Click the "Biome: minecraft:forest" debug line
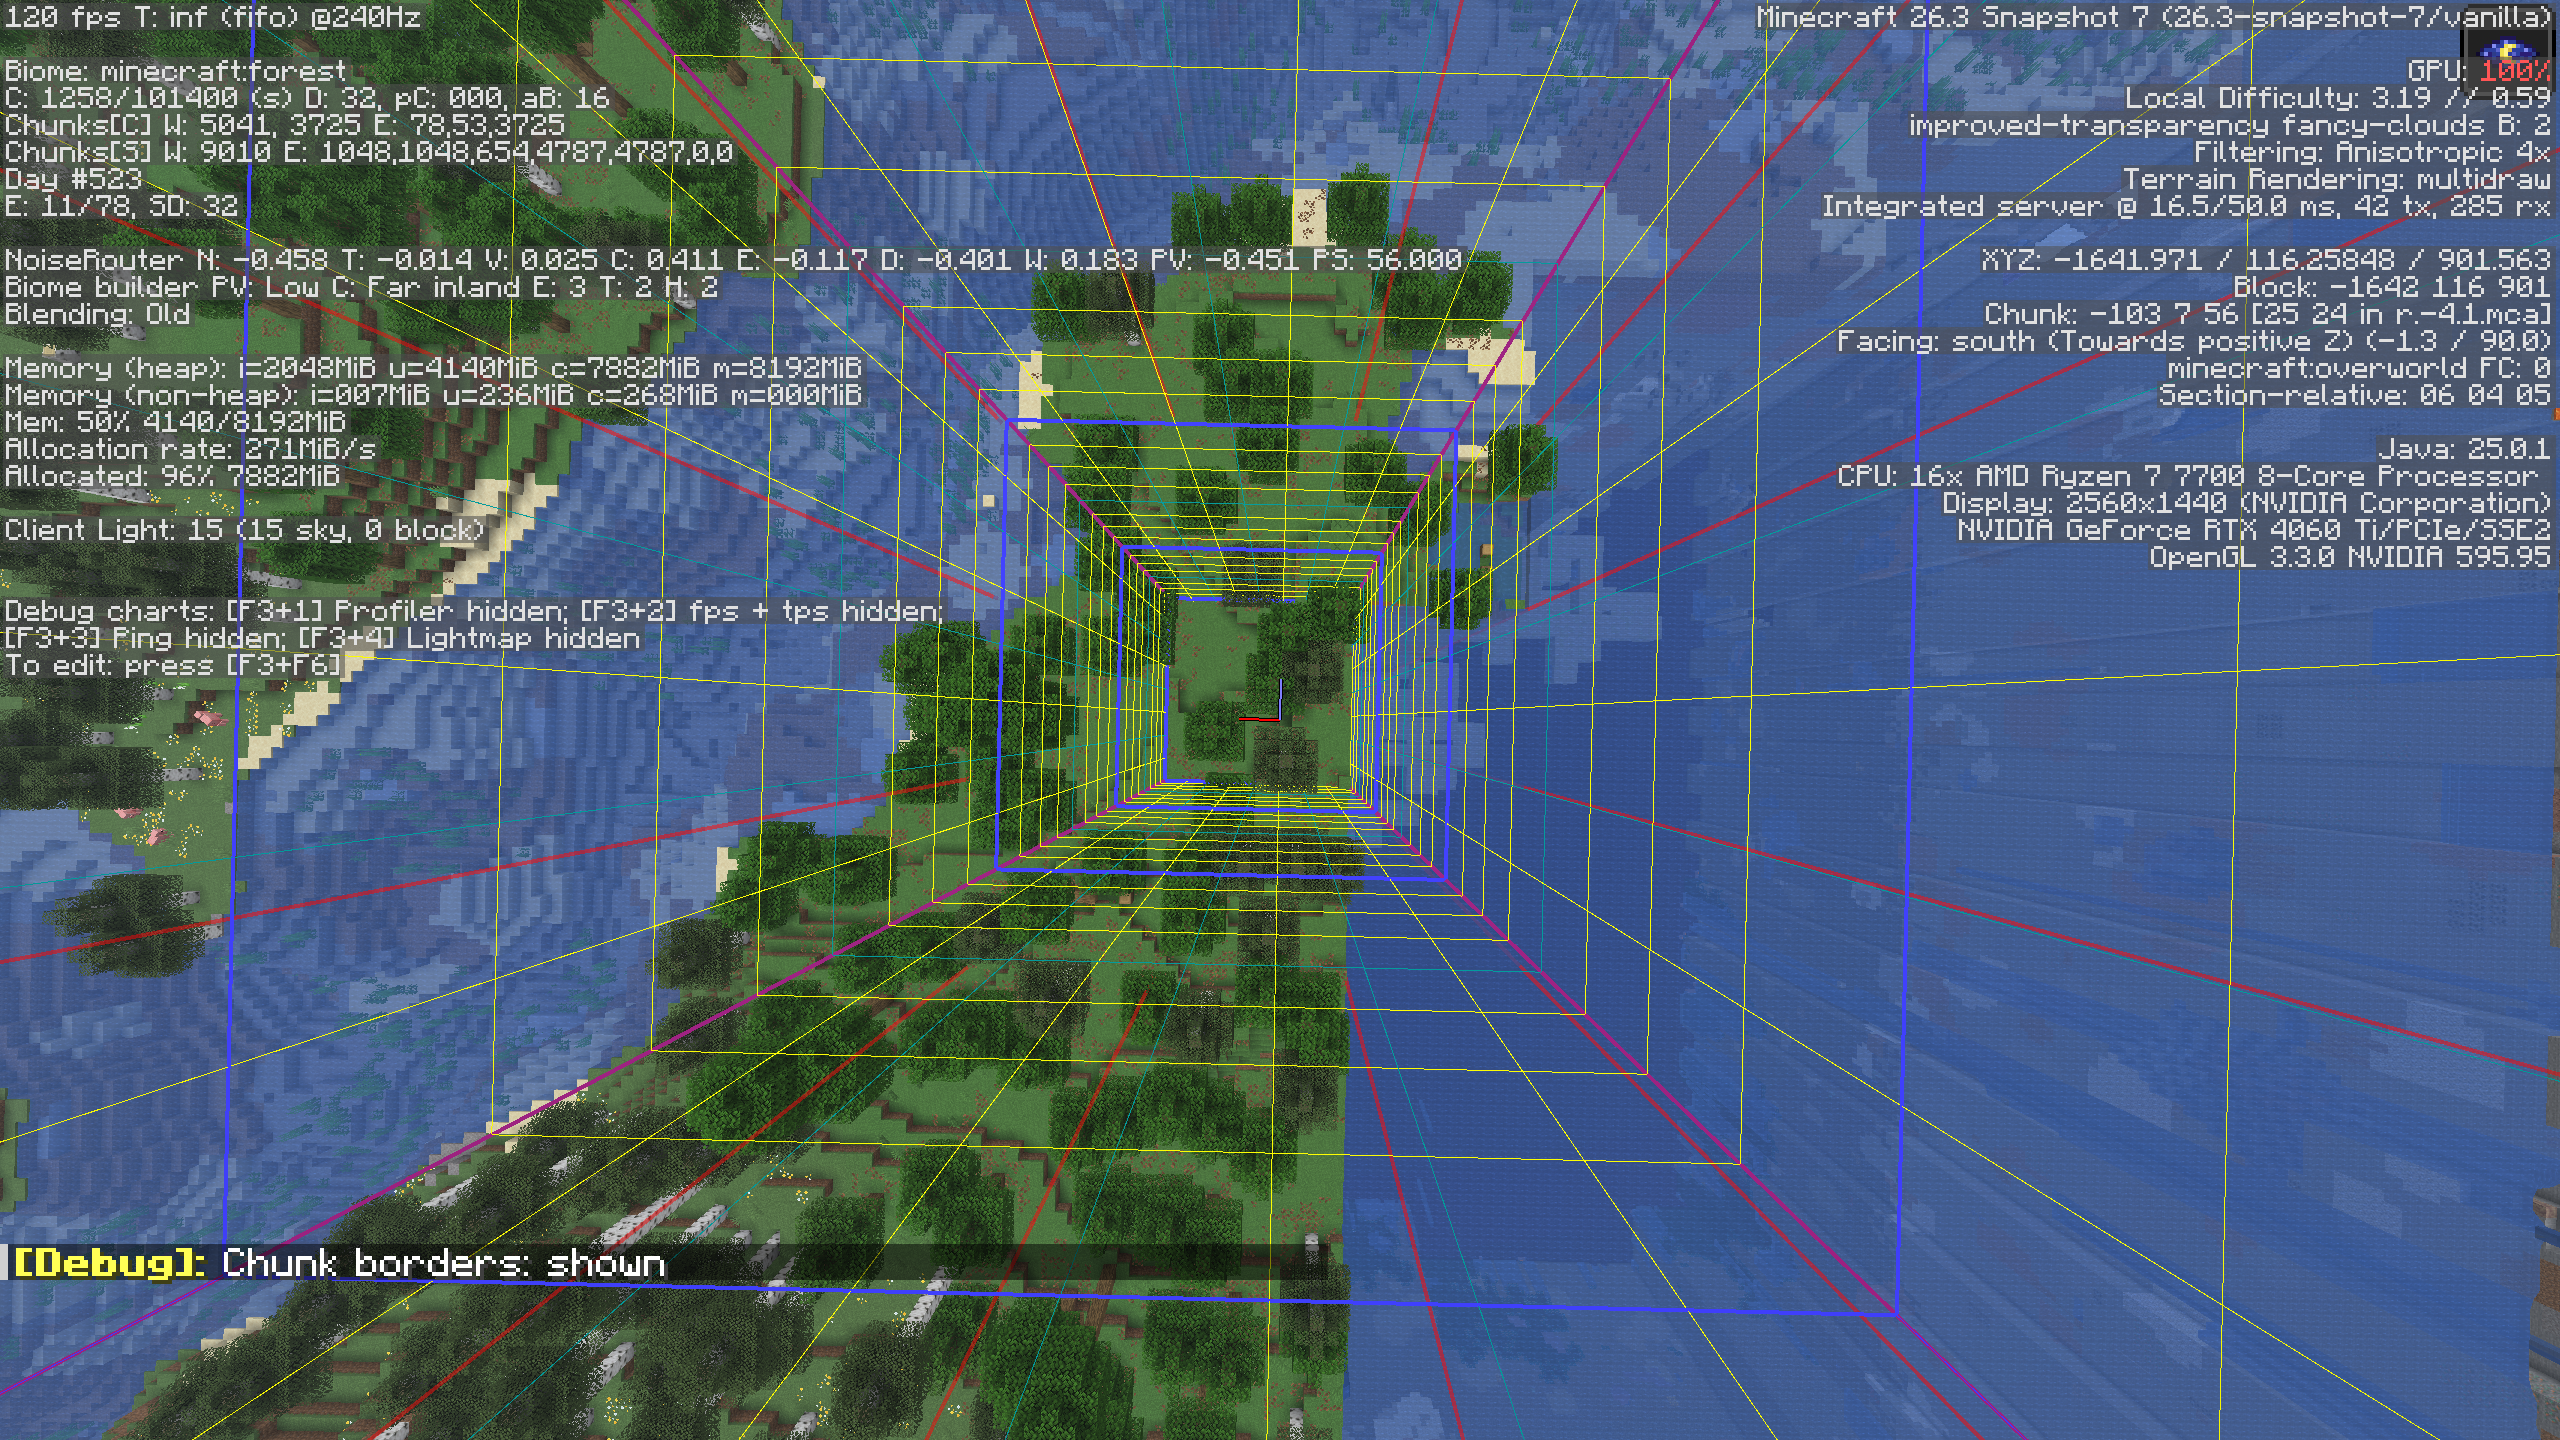Viewport: 2560px width, 1440px height. click(x=176, y=71)
